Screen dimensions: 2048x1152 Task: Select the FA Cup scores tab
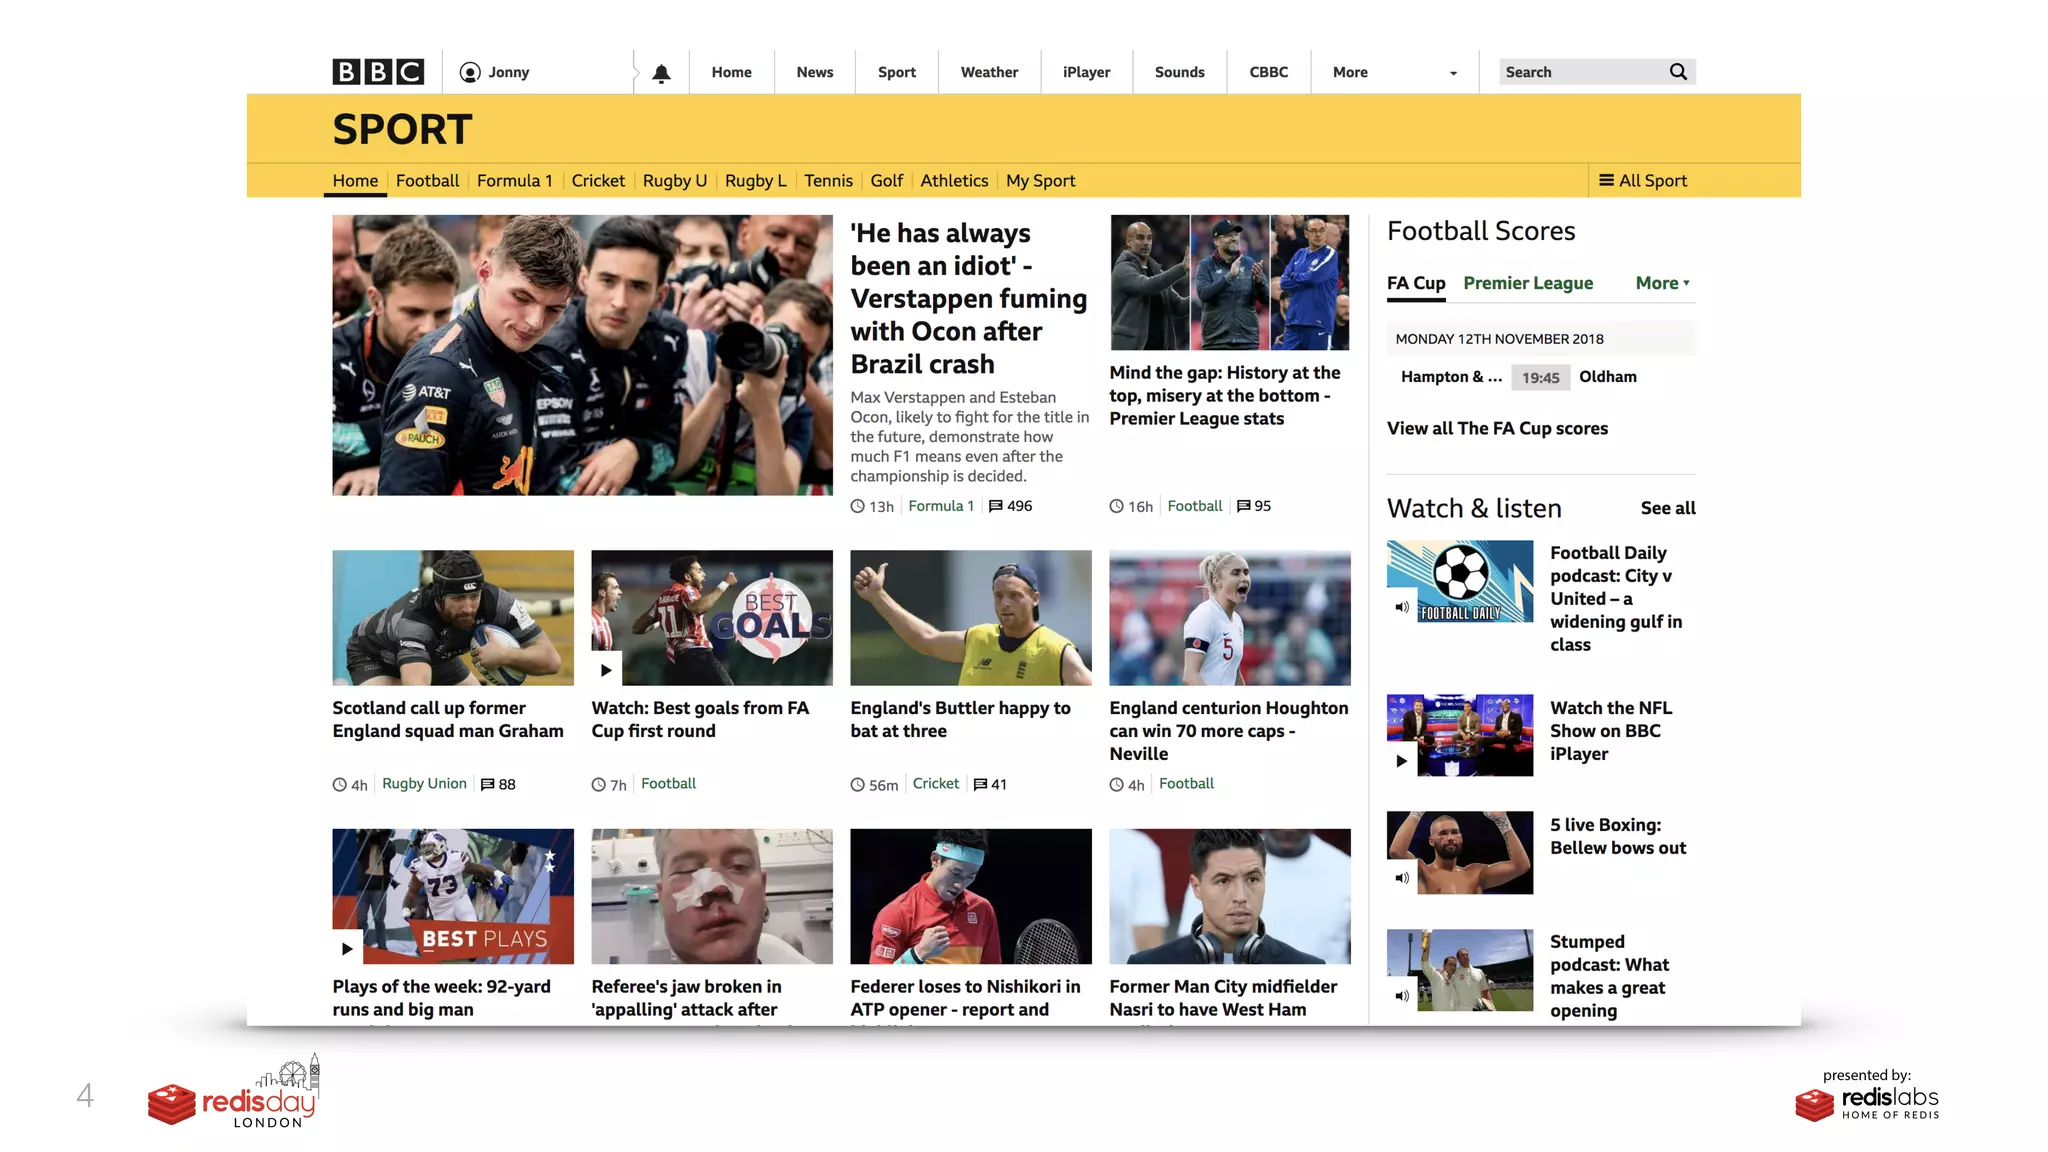pos(1415,283)
